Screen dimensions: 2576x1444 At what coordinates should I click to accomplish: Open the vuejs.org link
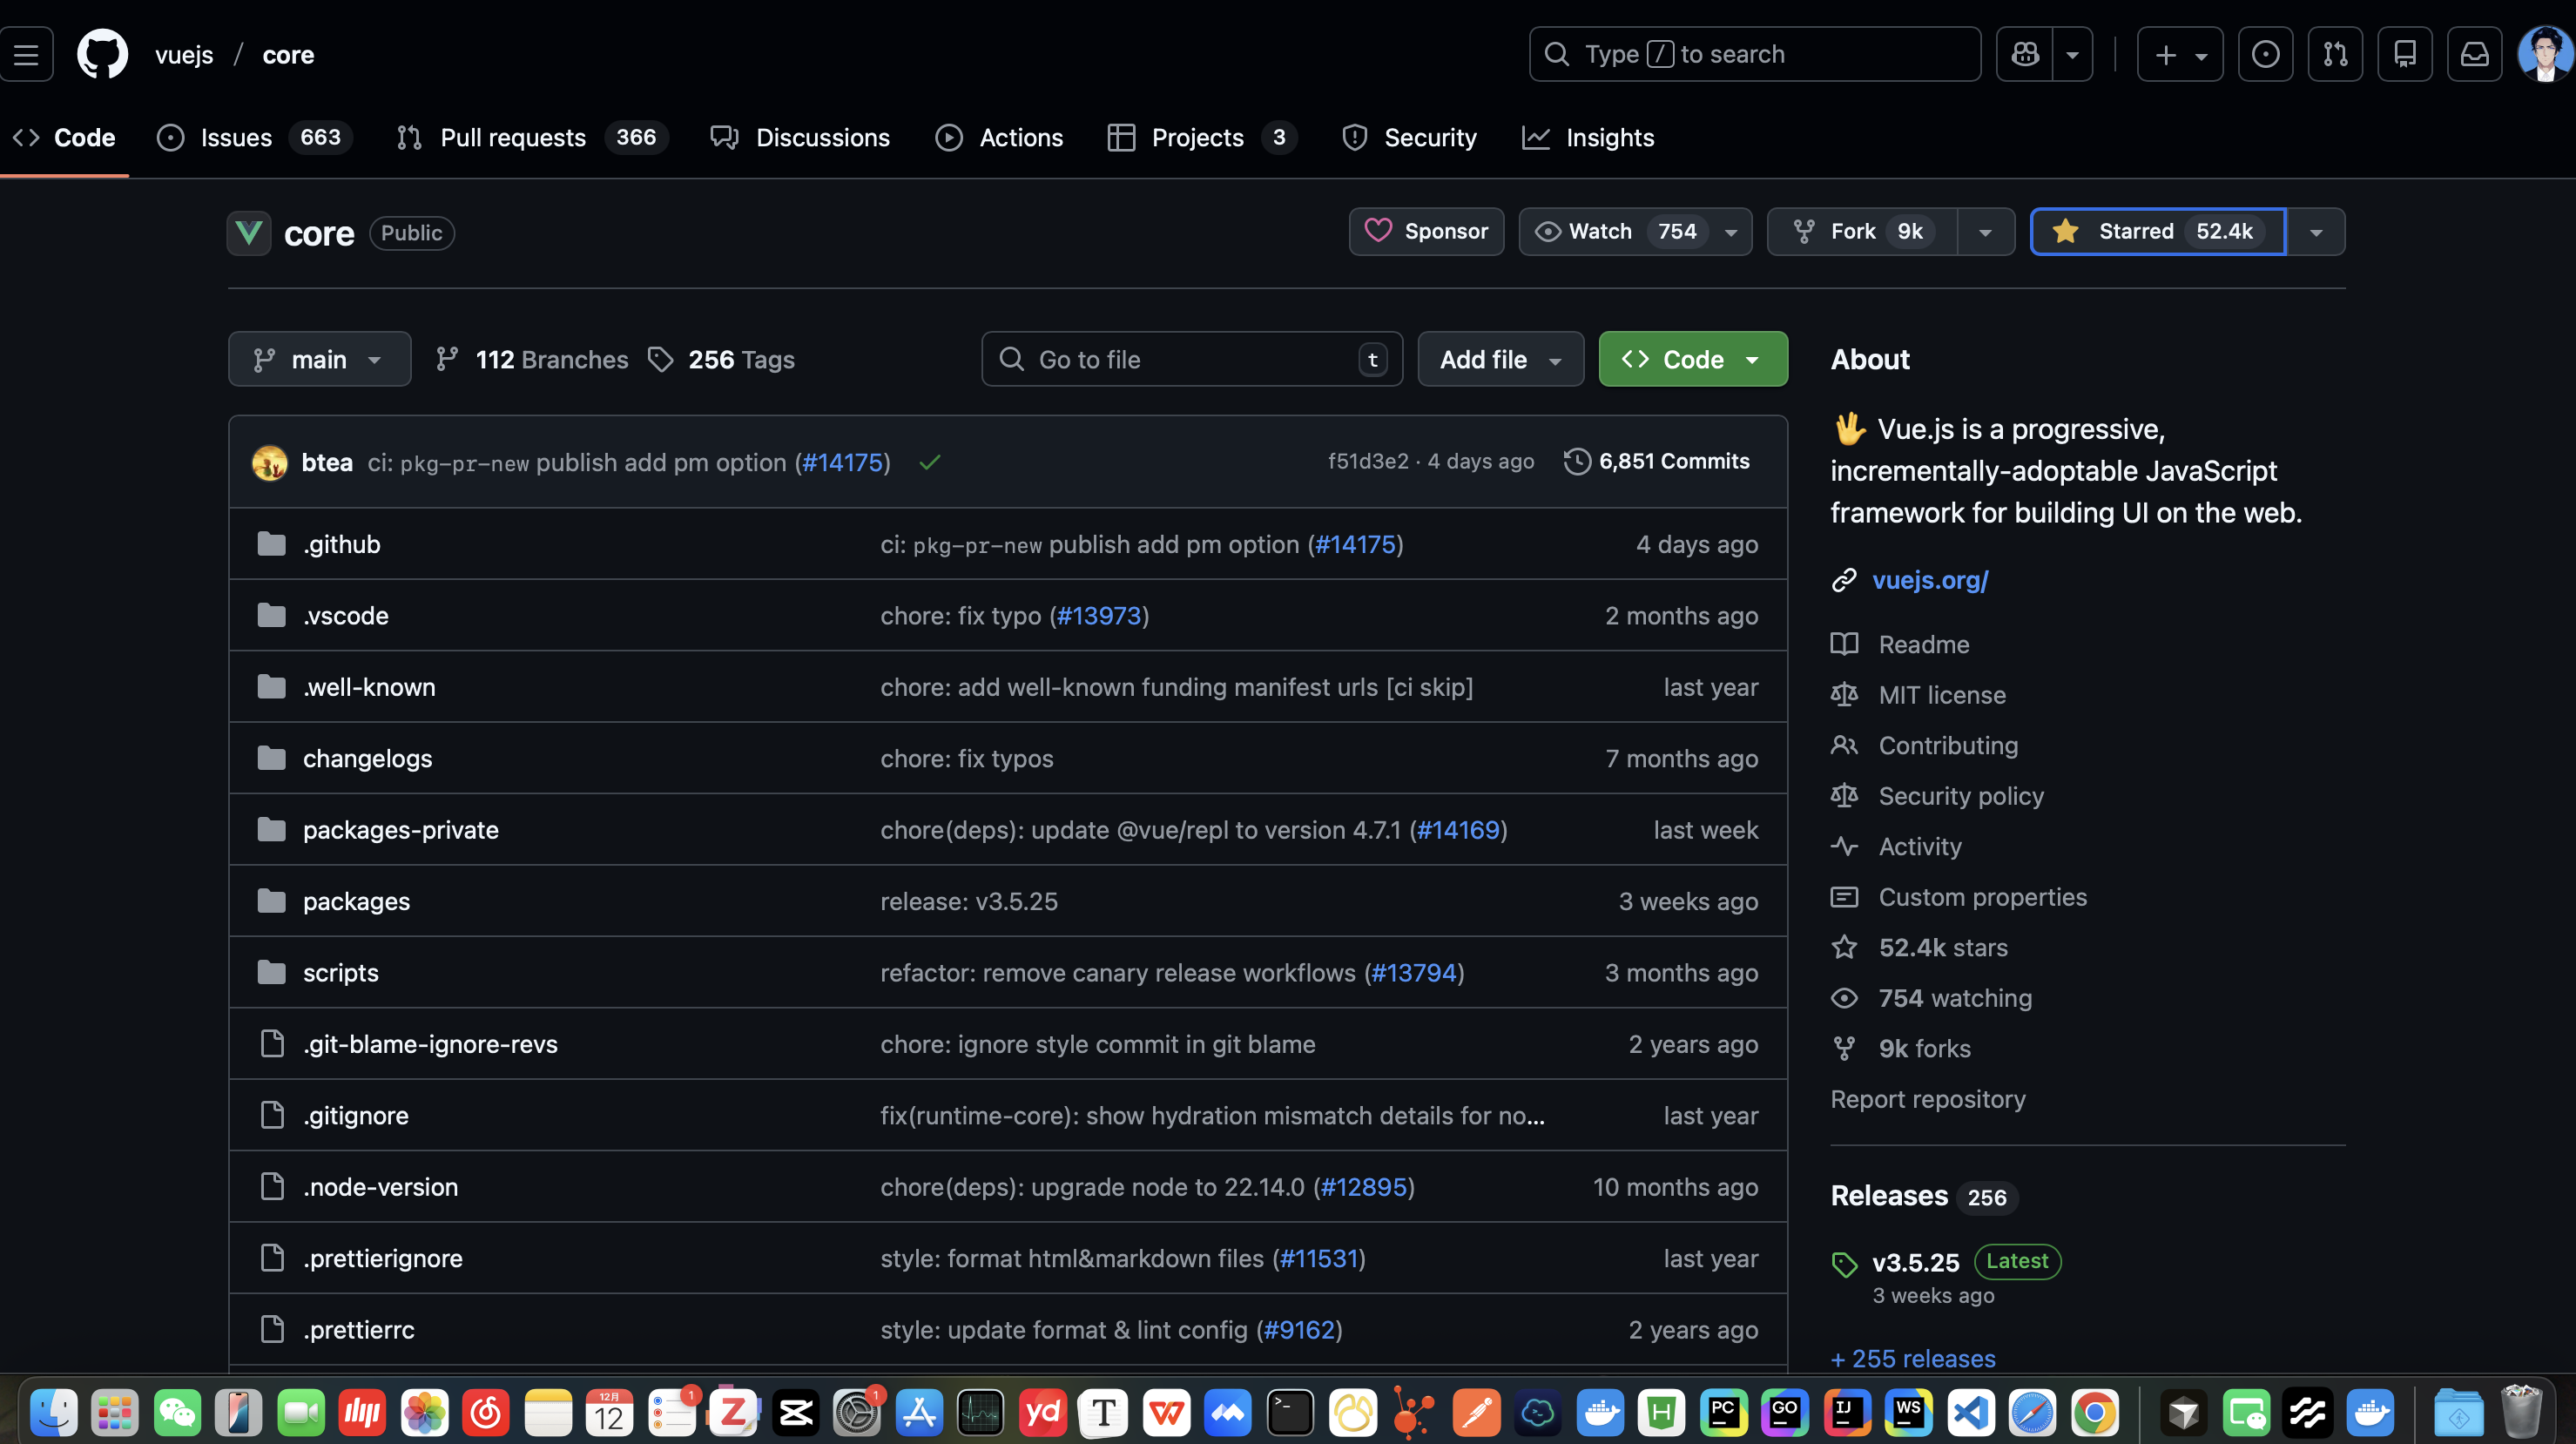click(x=1930, y=580)
